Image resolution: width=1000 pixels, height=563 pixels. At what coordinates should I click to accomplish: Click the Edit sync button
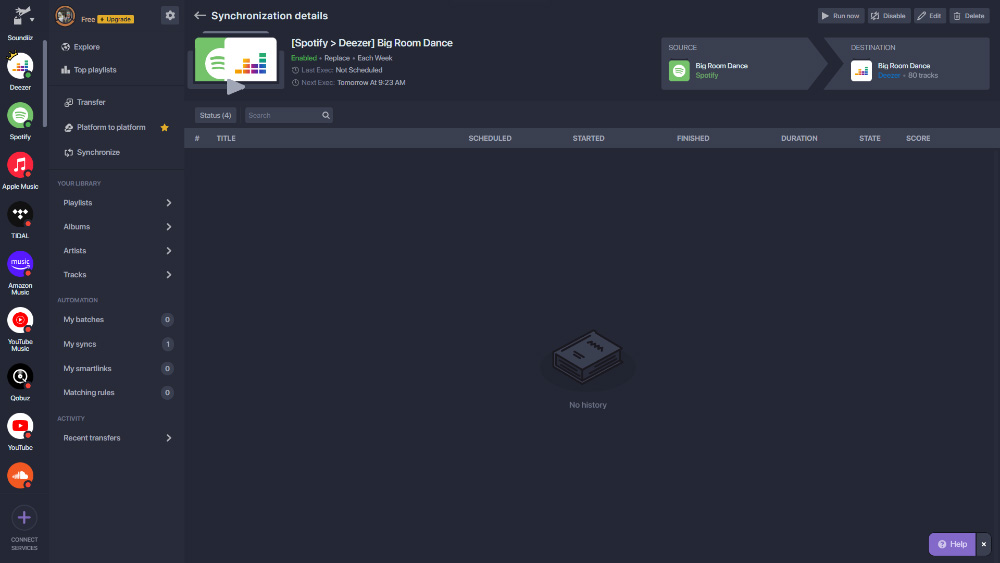click(930, 16)
